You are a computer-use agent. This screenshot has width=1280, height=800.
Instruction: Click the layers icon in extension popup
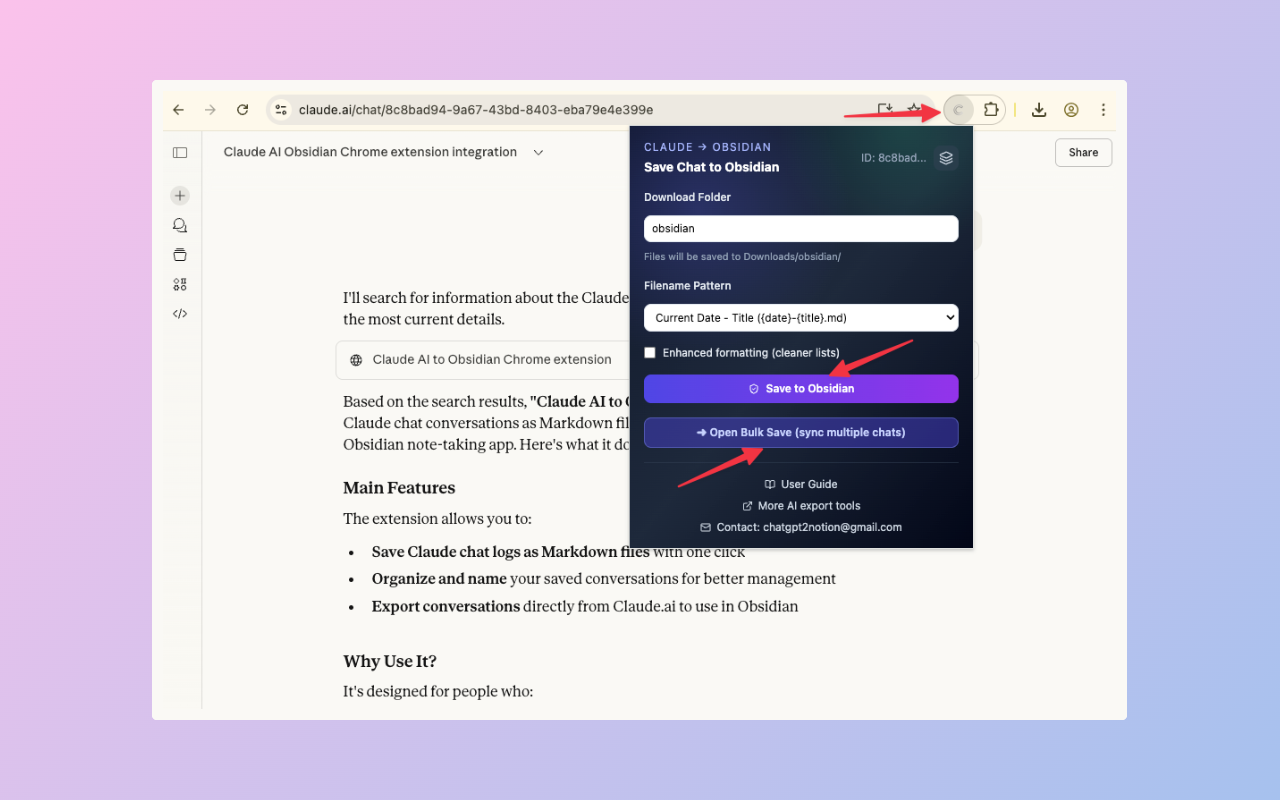click(x=946, y=158)
